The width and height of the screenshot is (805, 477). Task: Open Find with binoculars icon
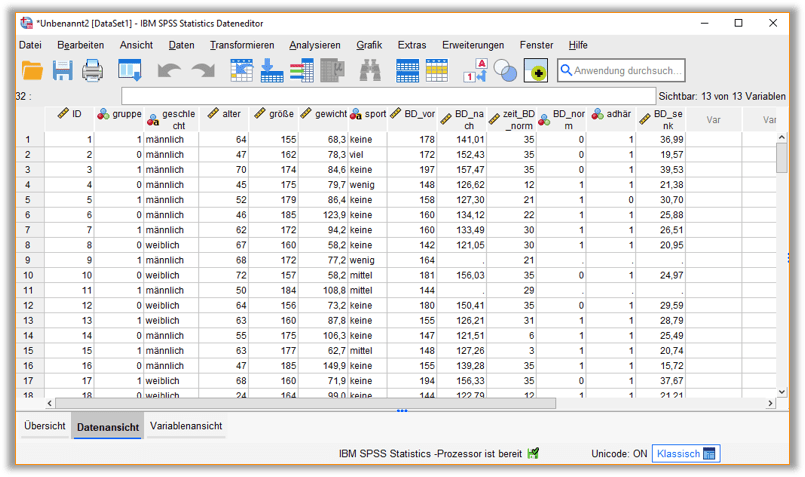point(370,70)
